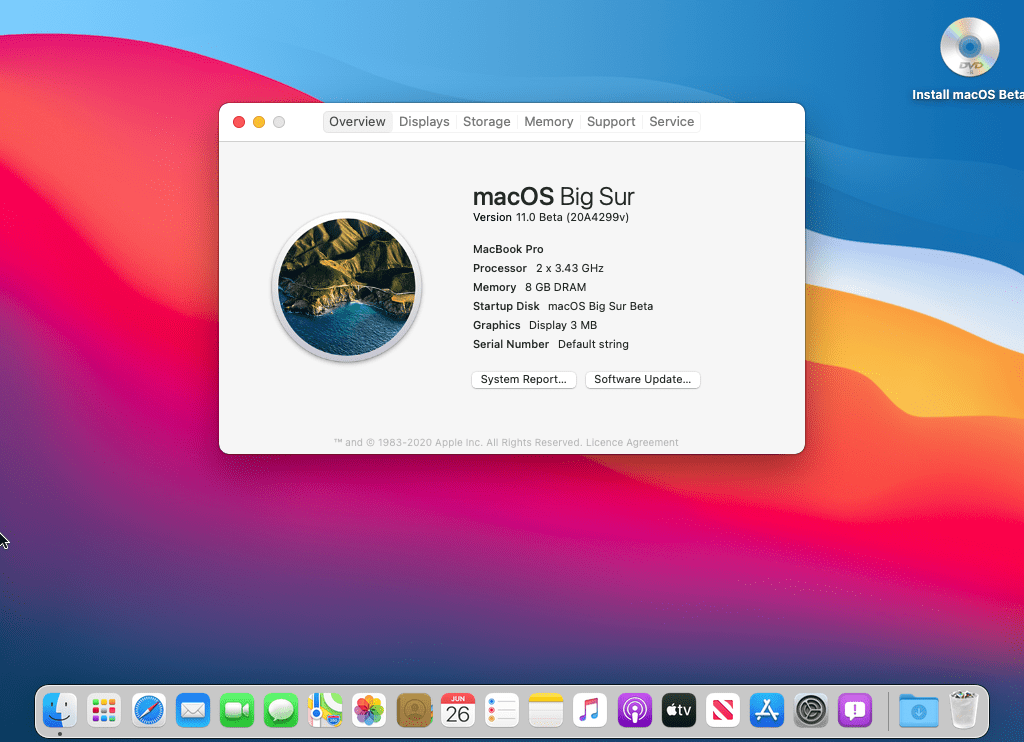
Task: Open the Feedback Assistant icon
Action: pyautogui.click(x=855, y=710)
